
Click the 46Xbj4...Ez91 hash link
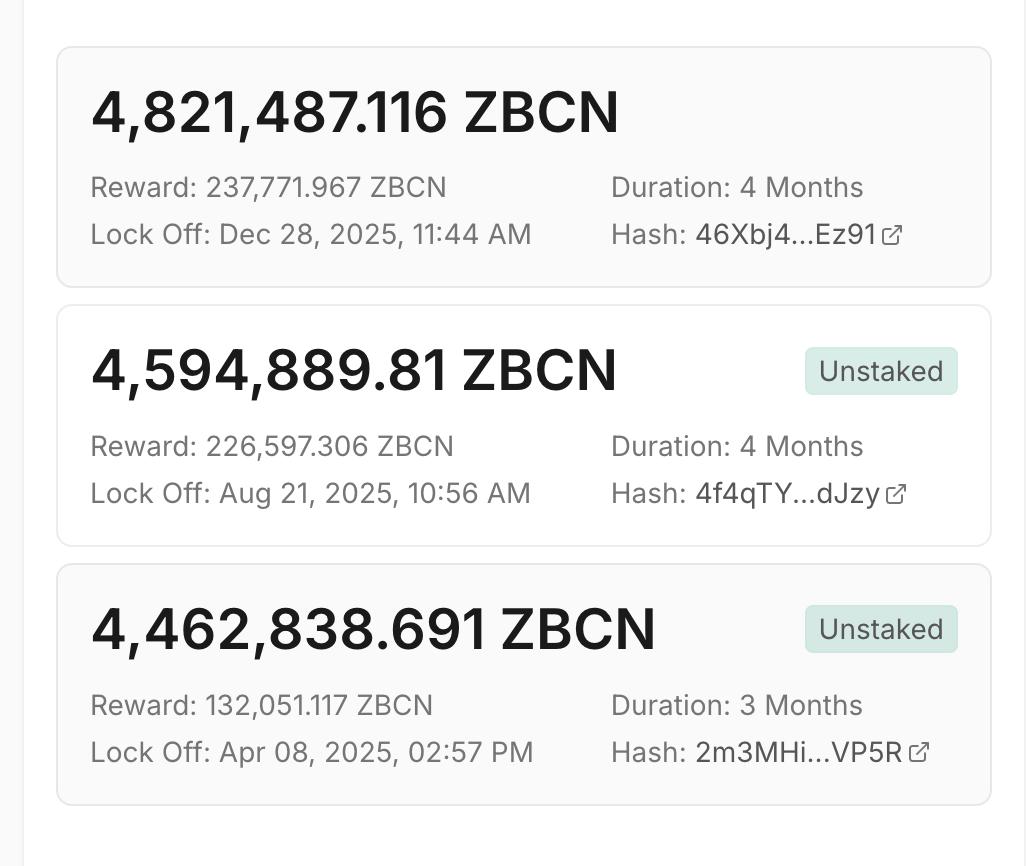point(785,234)
